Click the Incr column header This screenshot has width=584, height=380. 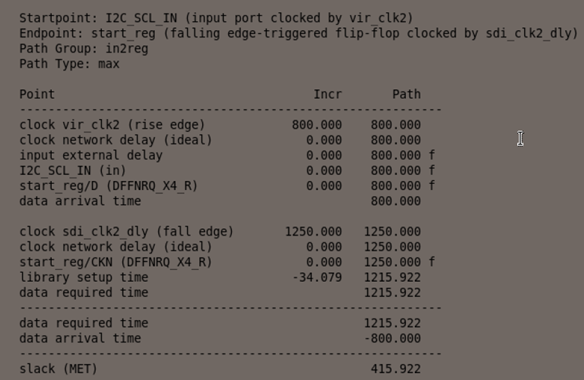[x=327, y=94]
